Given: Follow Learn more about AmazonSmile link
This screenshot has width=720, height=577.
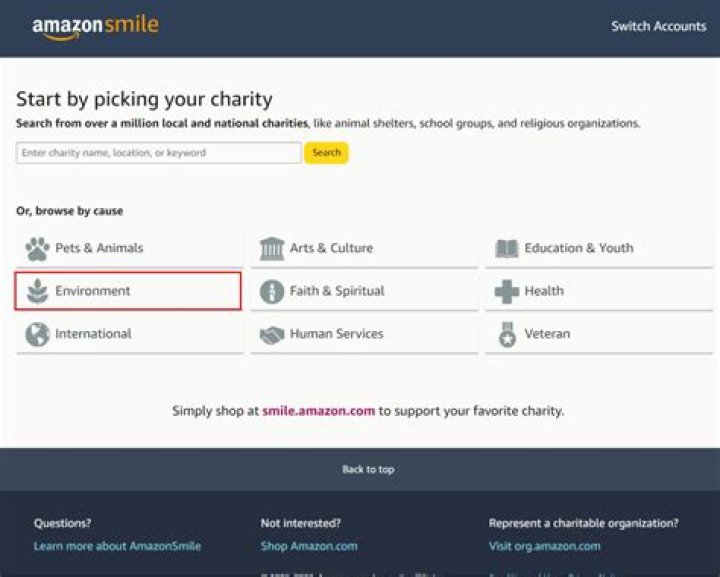Looking at the screenshot, I should [117, 546].
